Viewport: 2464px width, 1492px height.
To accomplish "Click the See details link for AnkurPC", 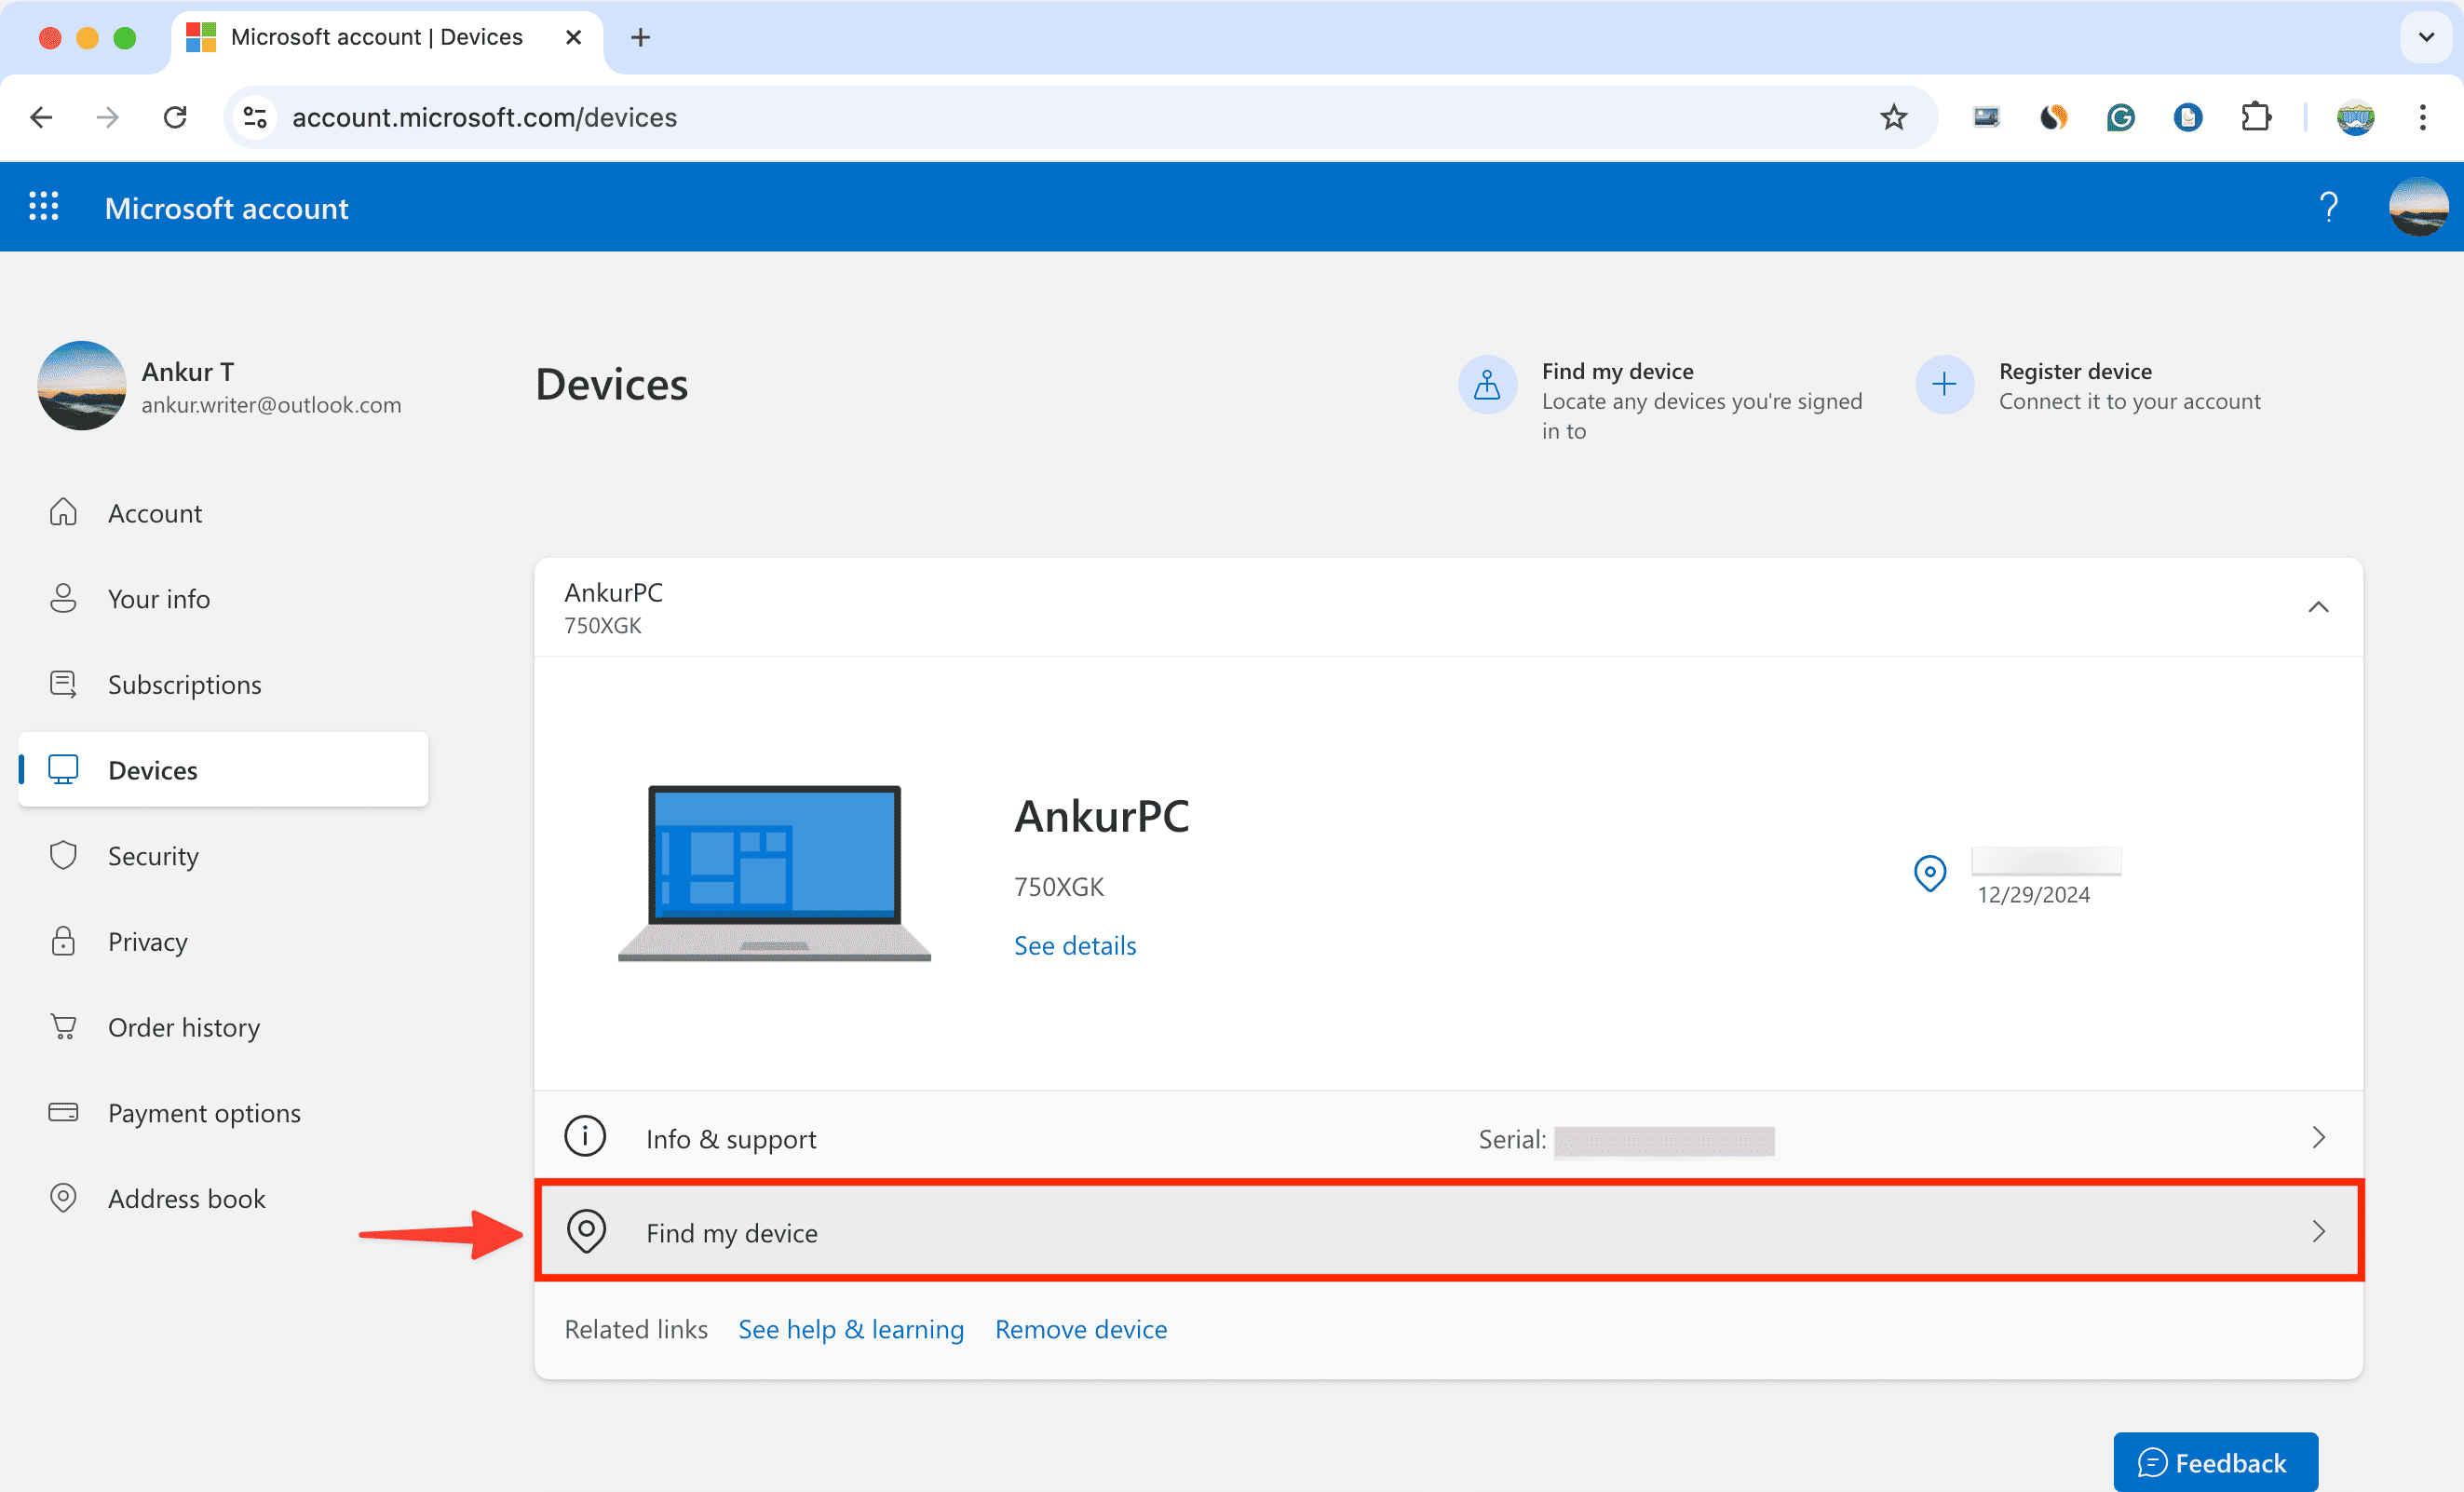I will (1076, 944).
